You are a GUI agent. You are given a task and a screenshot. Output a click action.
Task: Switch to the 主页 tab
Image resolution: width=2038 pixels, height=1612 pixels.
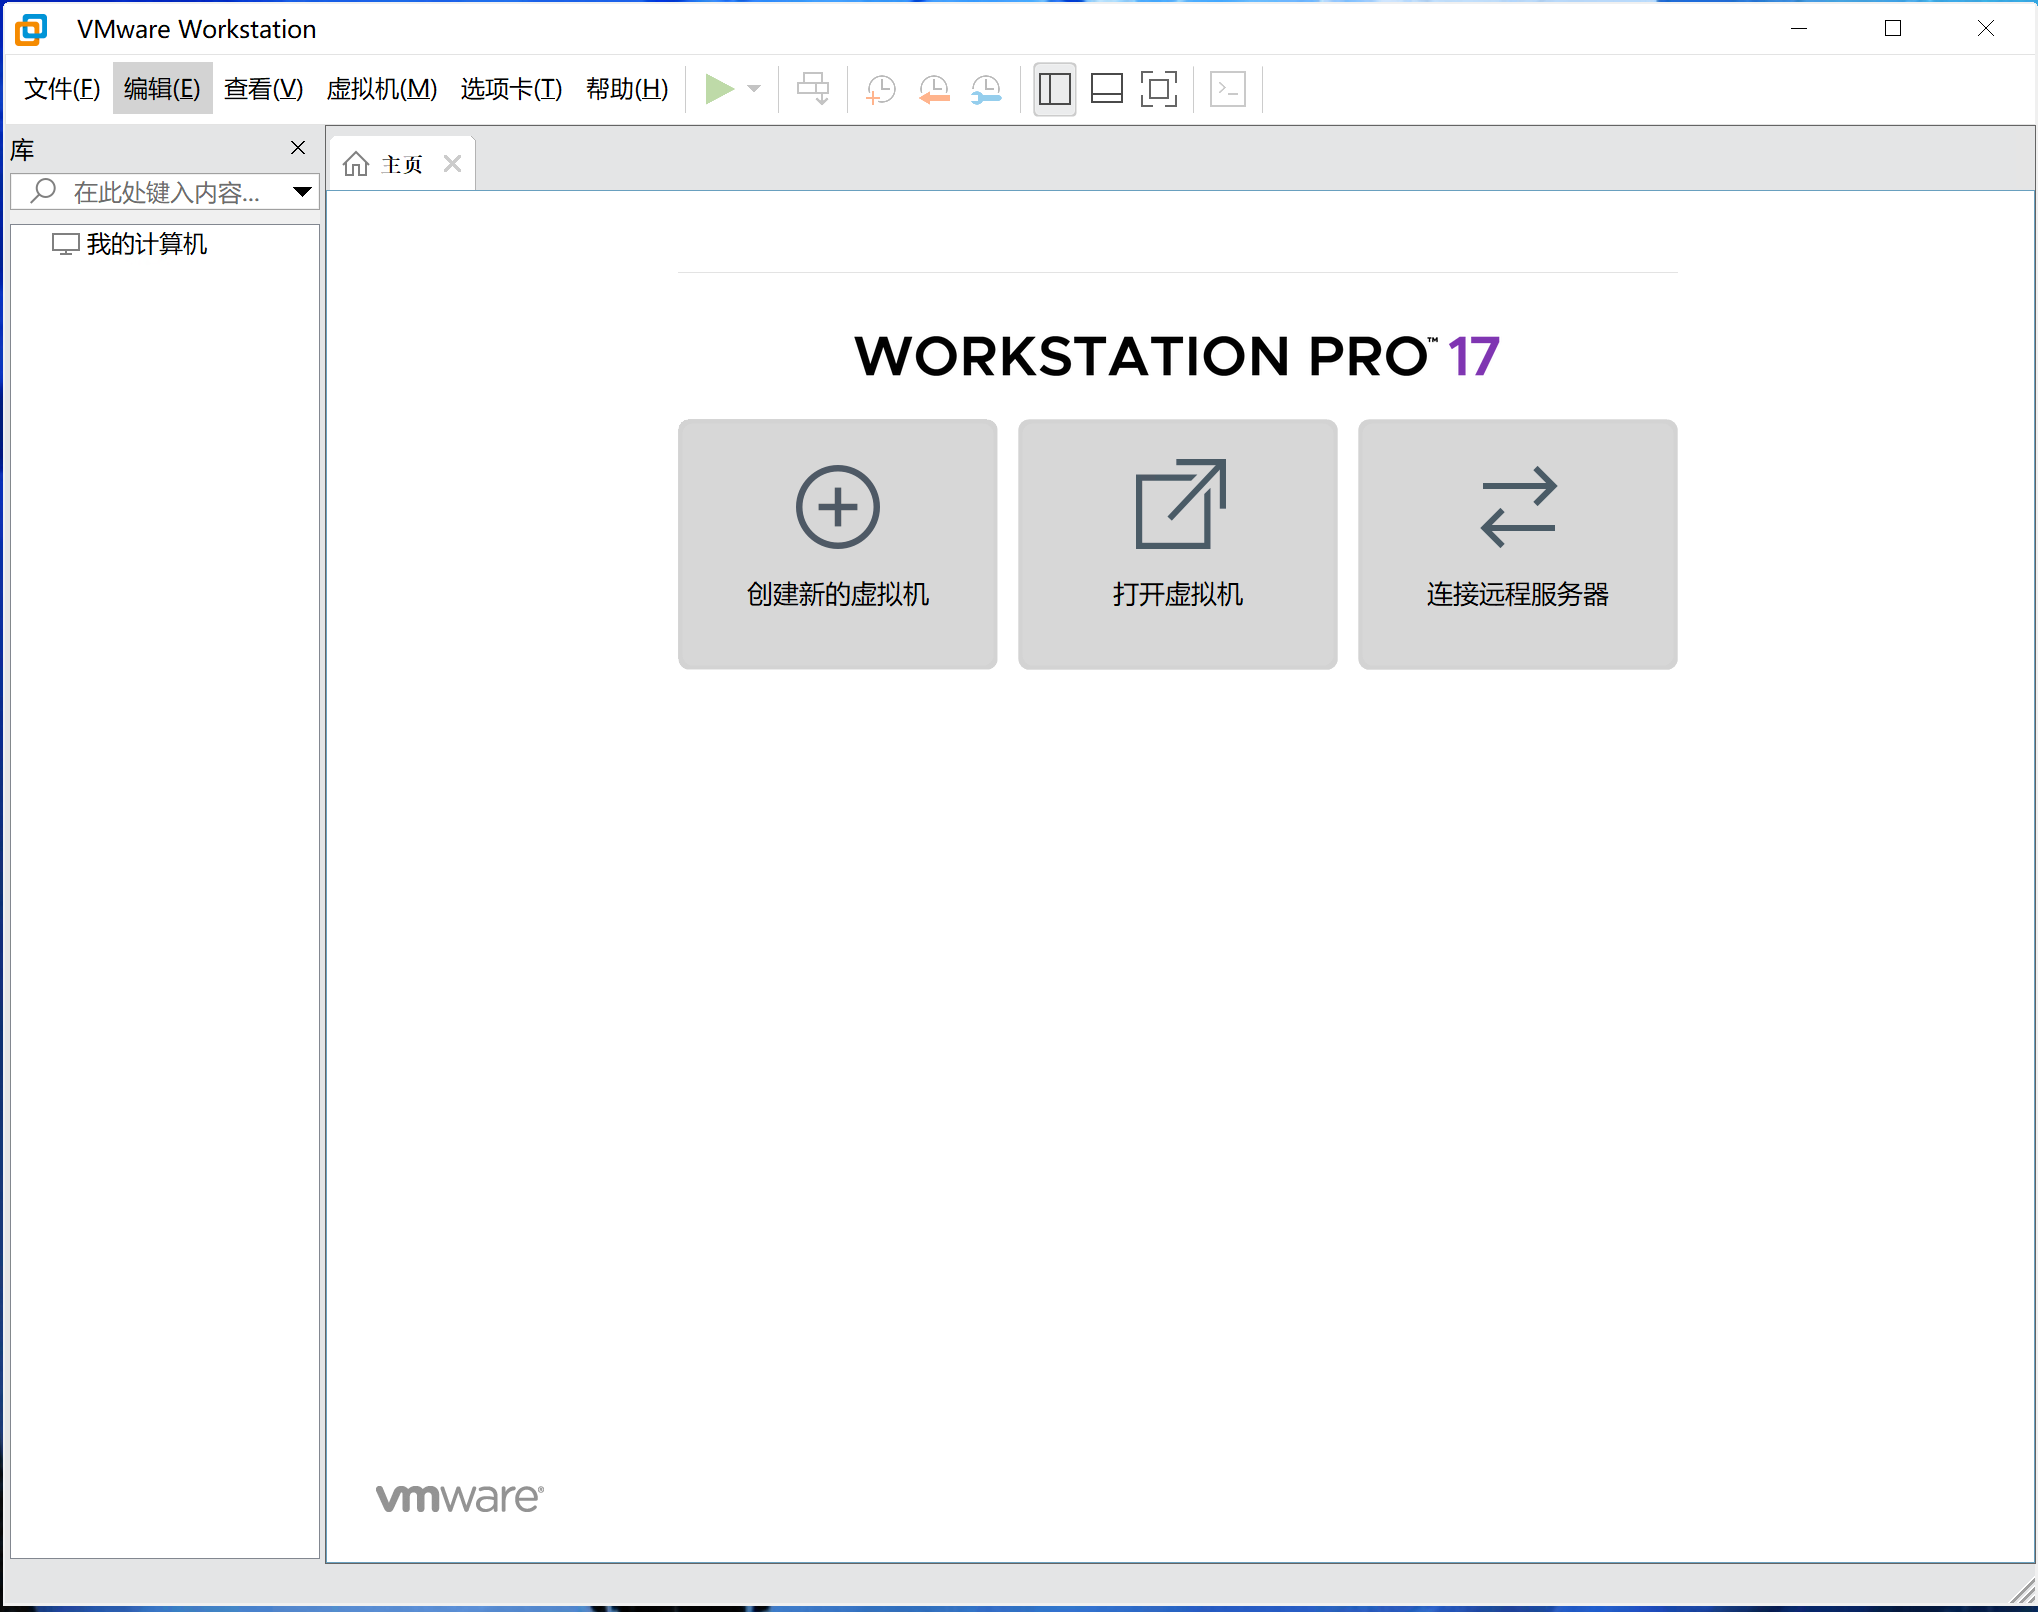(402, 164)
